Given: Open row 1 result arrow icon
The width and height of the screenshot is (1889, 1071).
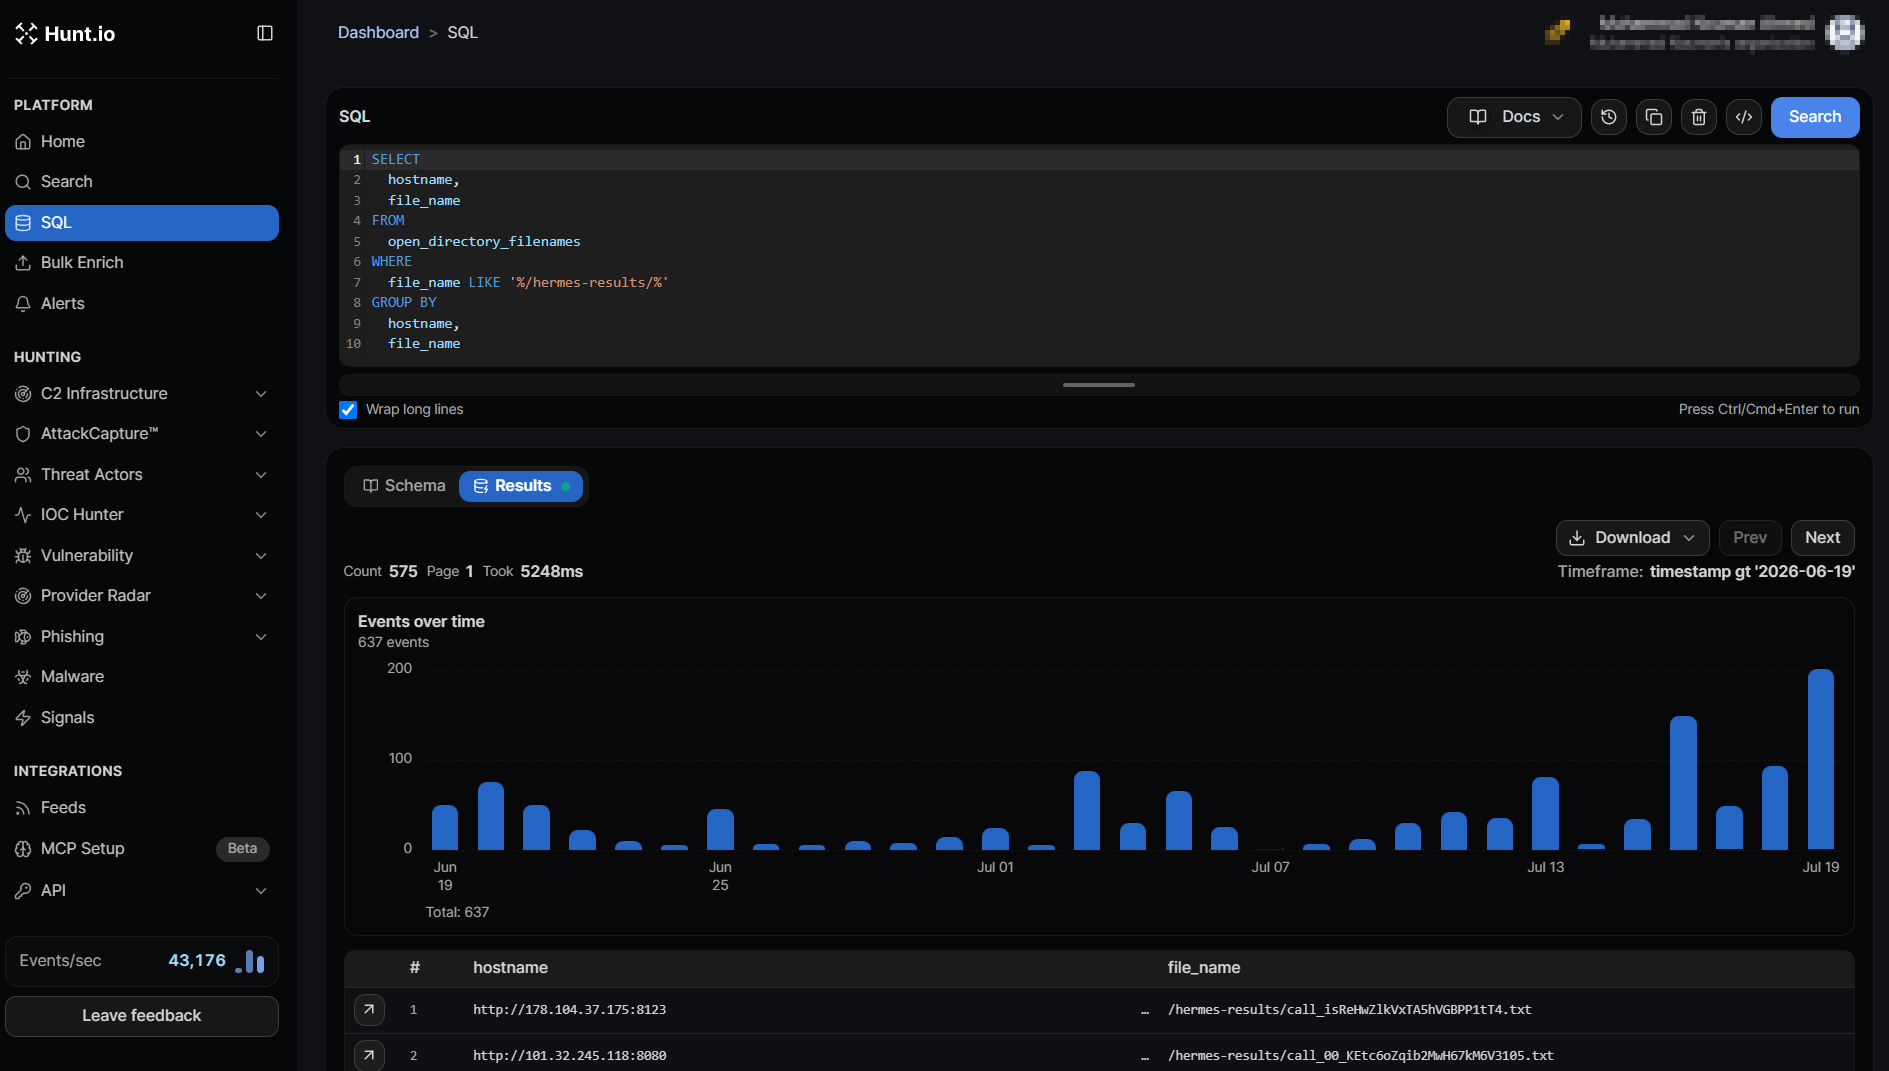Looking at the screenshot, I should [369, 1010].
